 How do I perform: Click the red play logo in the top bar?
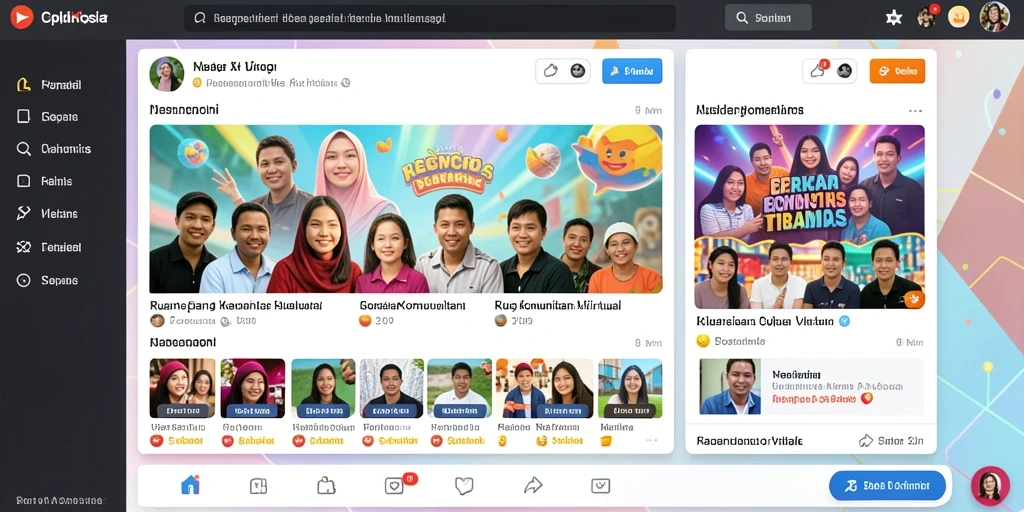coord(22,18)
